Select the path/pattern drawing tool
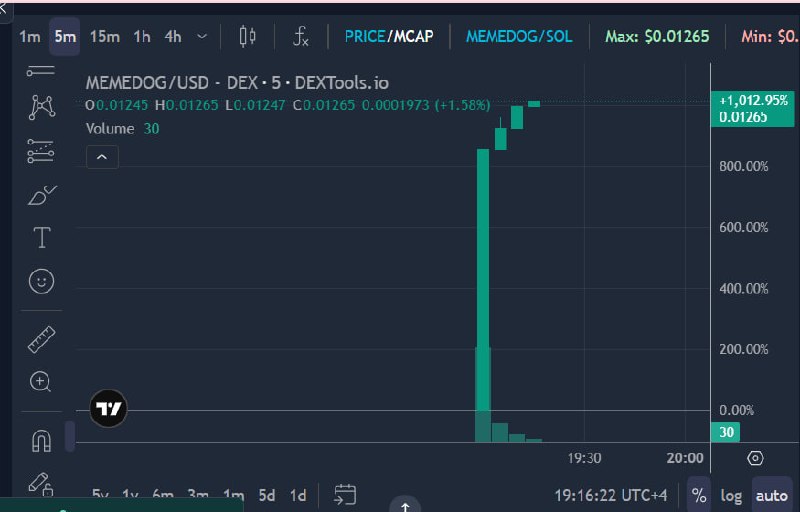 41,108
